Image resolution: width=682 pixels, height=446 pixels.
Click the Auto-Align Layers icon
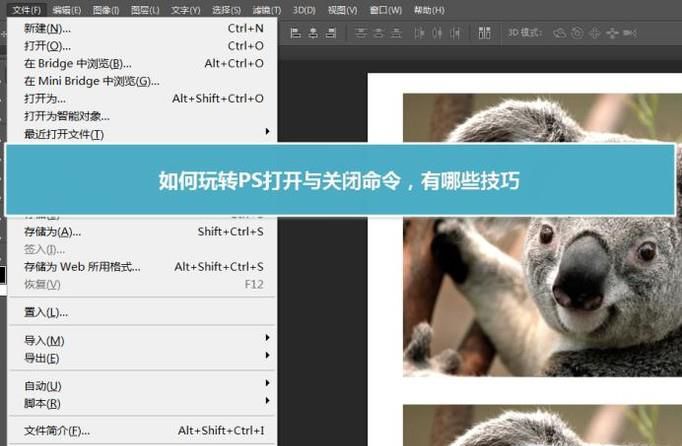[x=485, y=33]
